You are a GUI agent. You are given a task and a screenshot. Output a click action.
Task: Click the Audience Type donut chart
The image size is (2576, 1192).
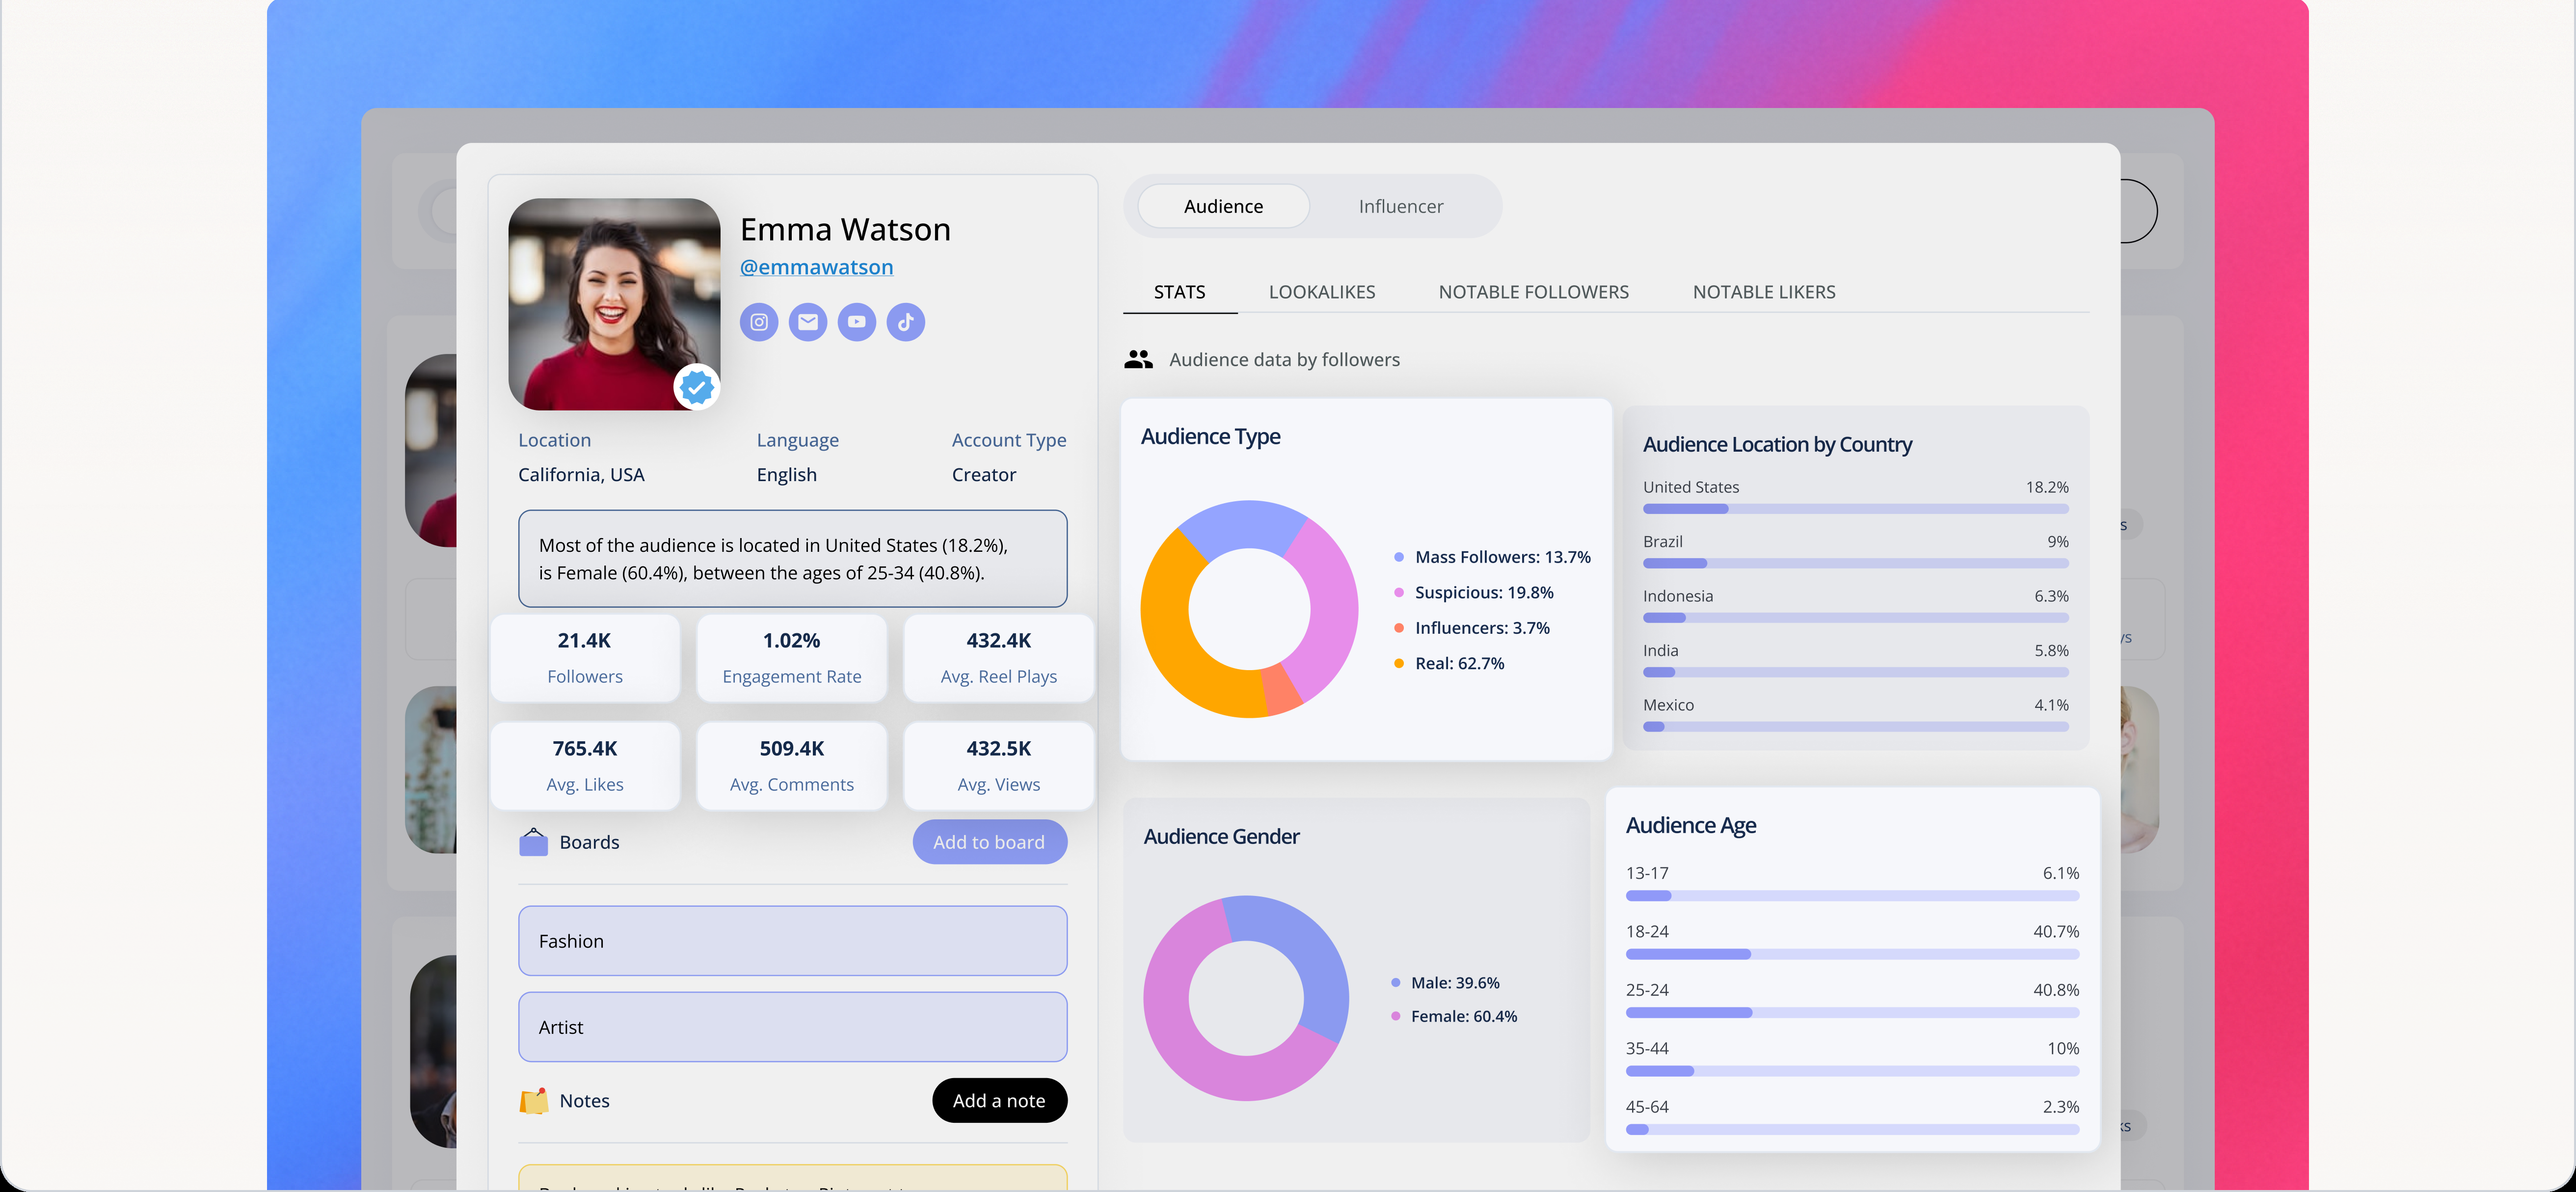pyautogui.click(x=1249, y=609)
